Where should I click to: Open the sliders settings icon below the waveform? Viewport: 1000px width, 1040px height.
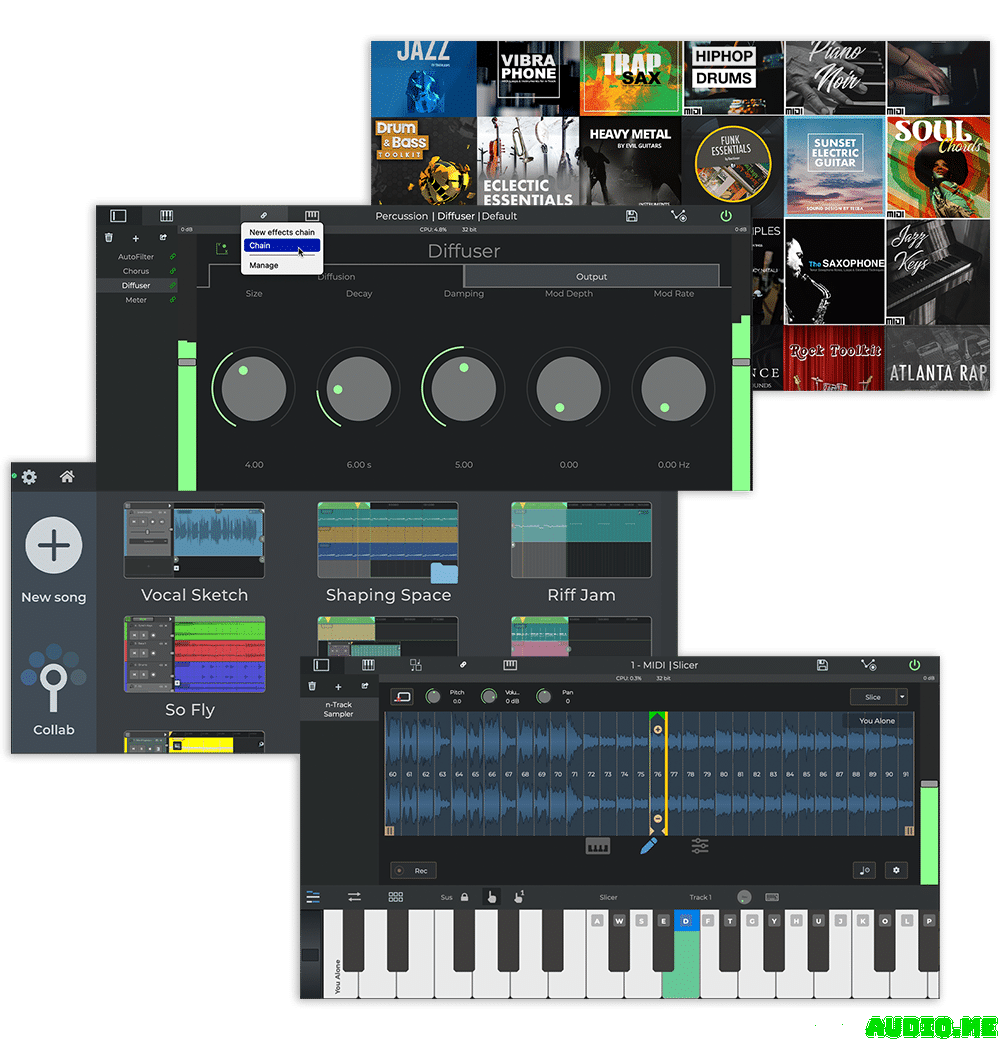[700, 846]
